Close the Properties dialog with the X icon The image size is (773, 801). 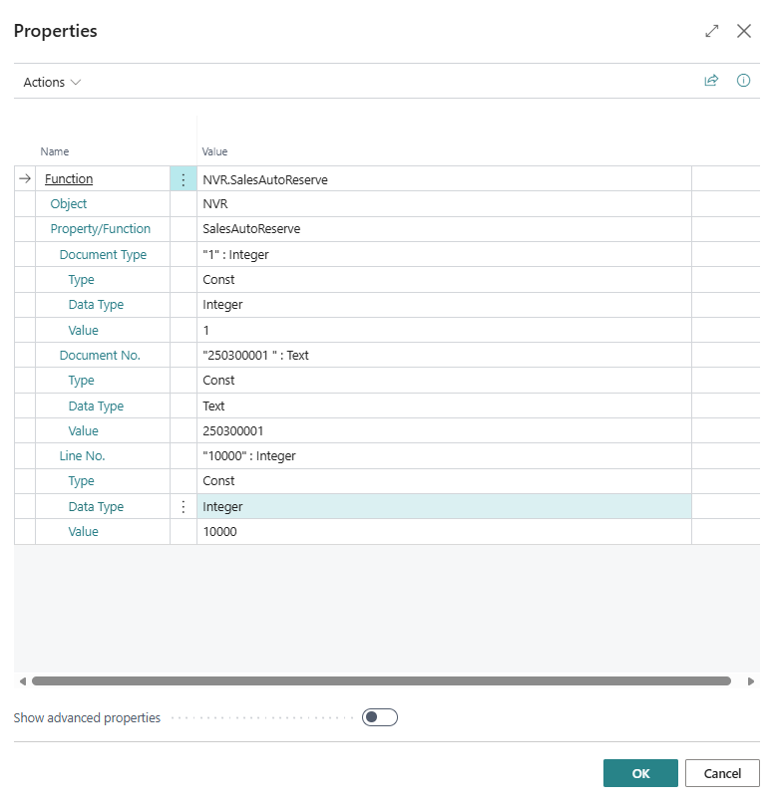coord(744,31)
